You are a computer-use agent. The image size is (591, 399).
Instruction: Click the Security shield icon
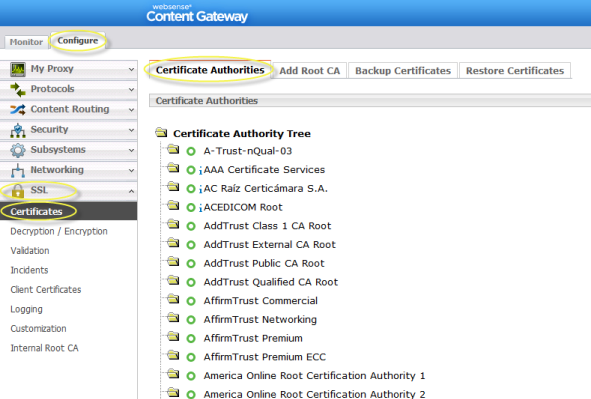click(x=18, y=130)
